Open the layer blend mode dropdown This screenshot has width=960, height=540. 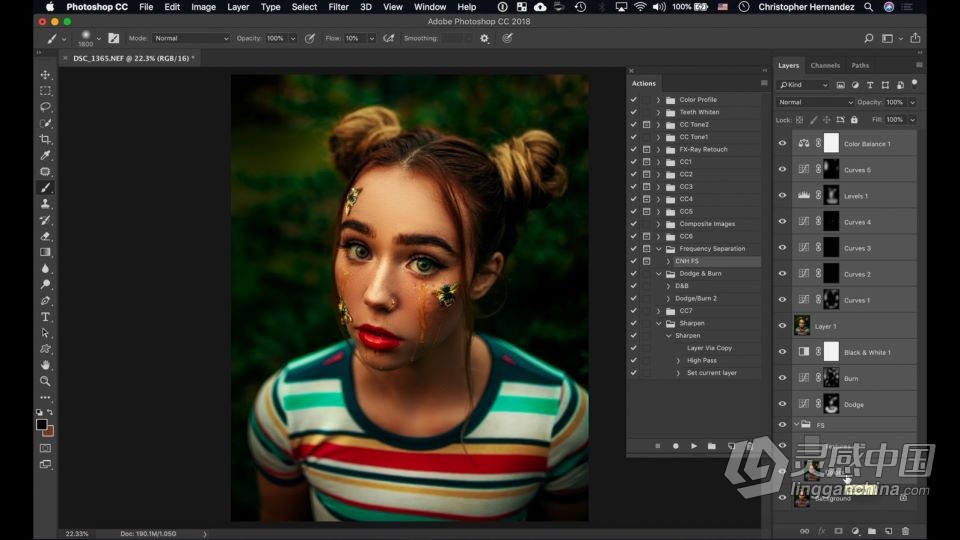coord(814,102)
